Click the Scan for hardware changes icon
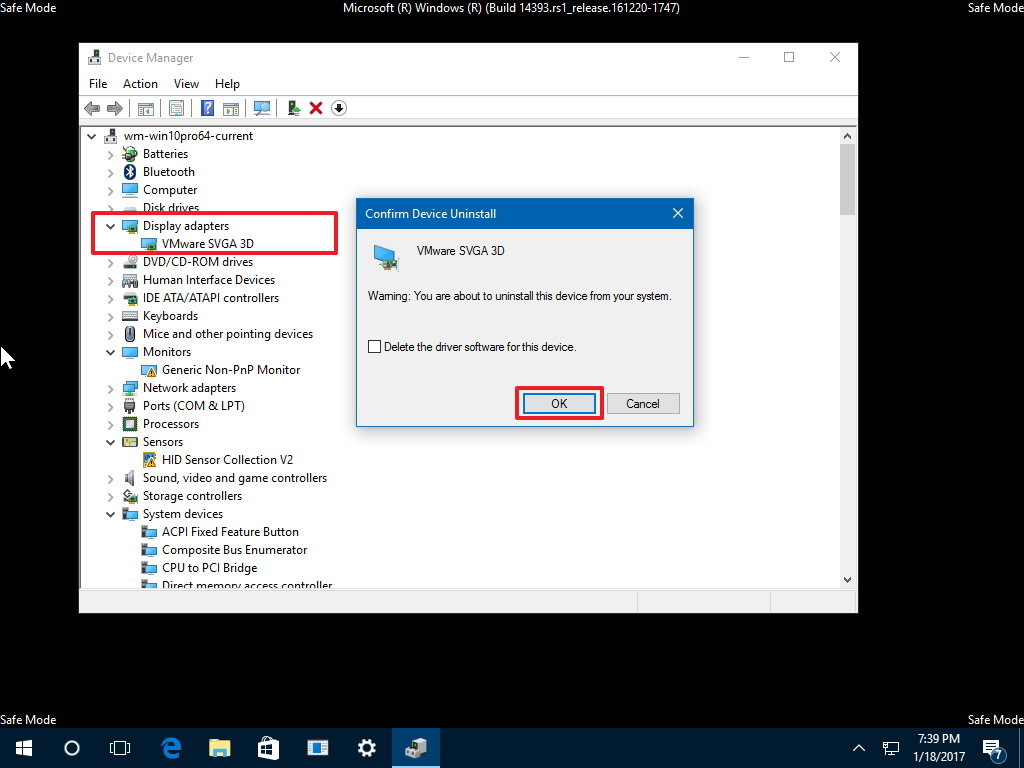 [x=262, y=108]
